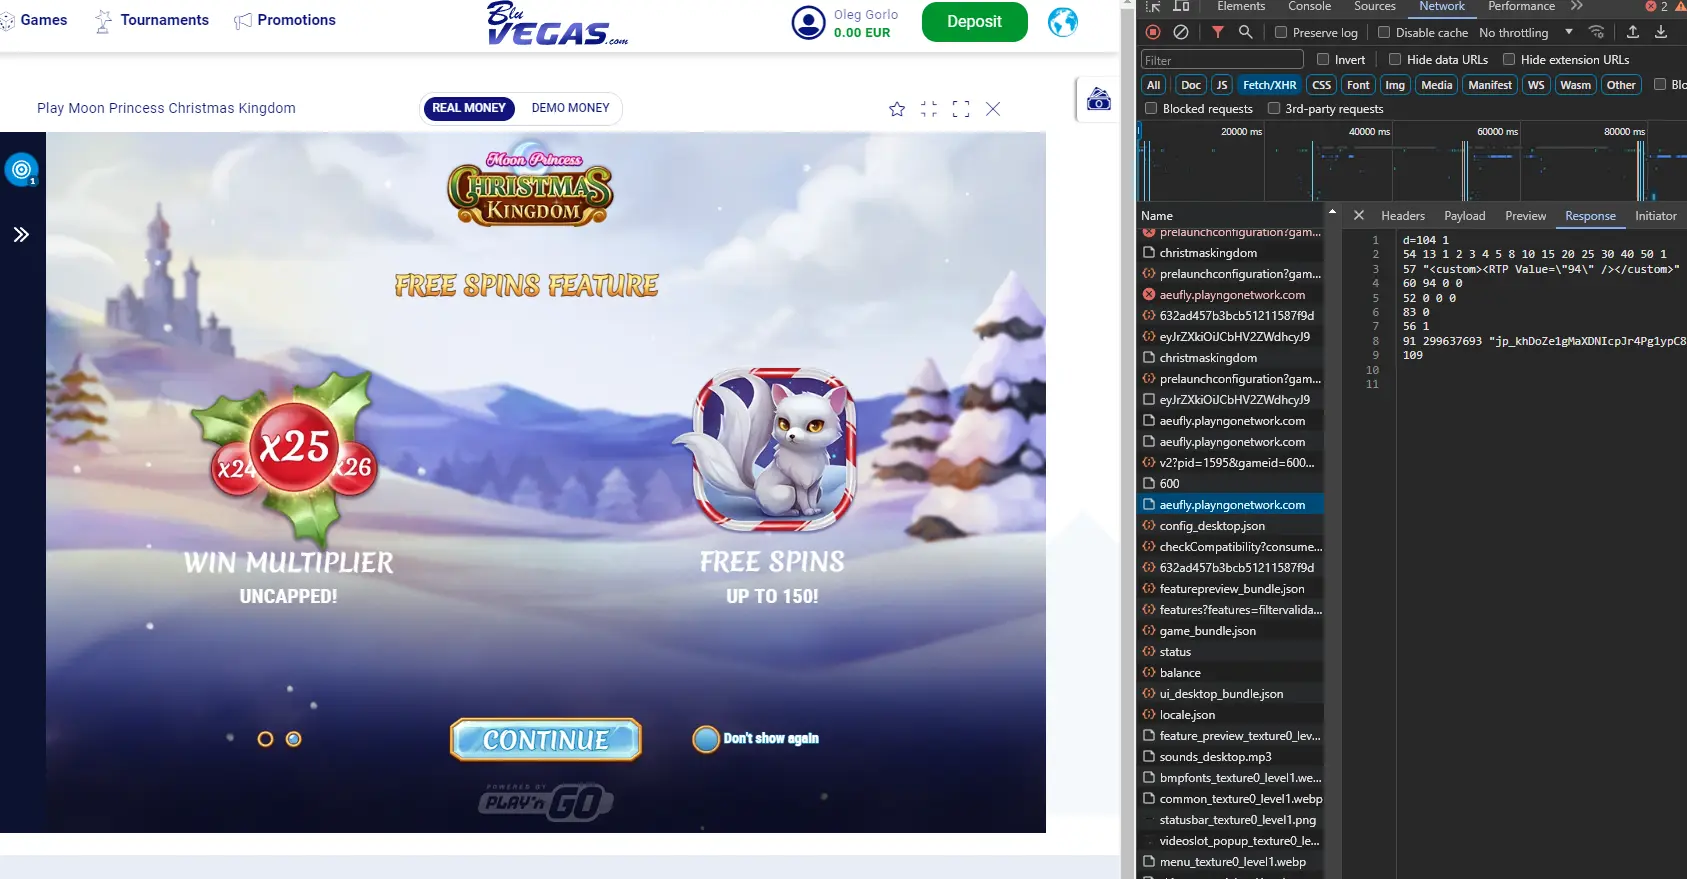
Task: Switch to the Sources tab
Action: pos(1375,6)
